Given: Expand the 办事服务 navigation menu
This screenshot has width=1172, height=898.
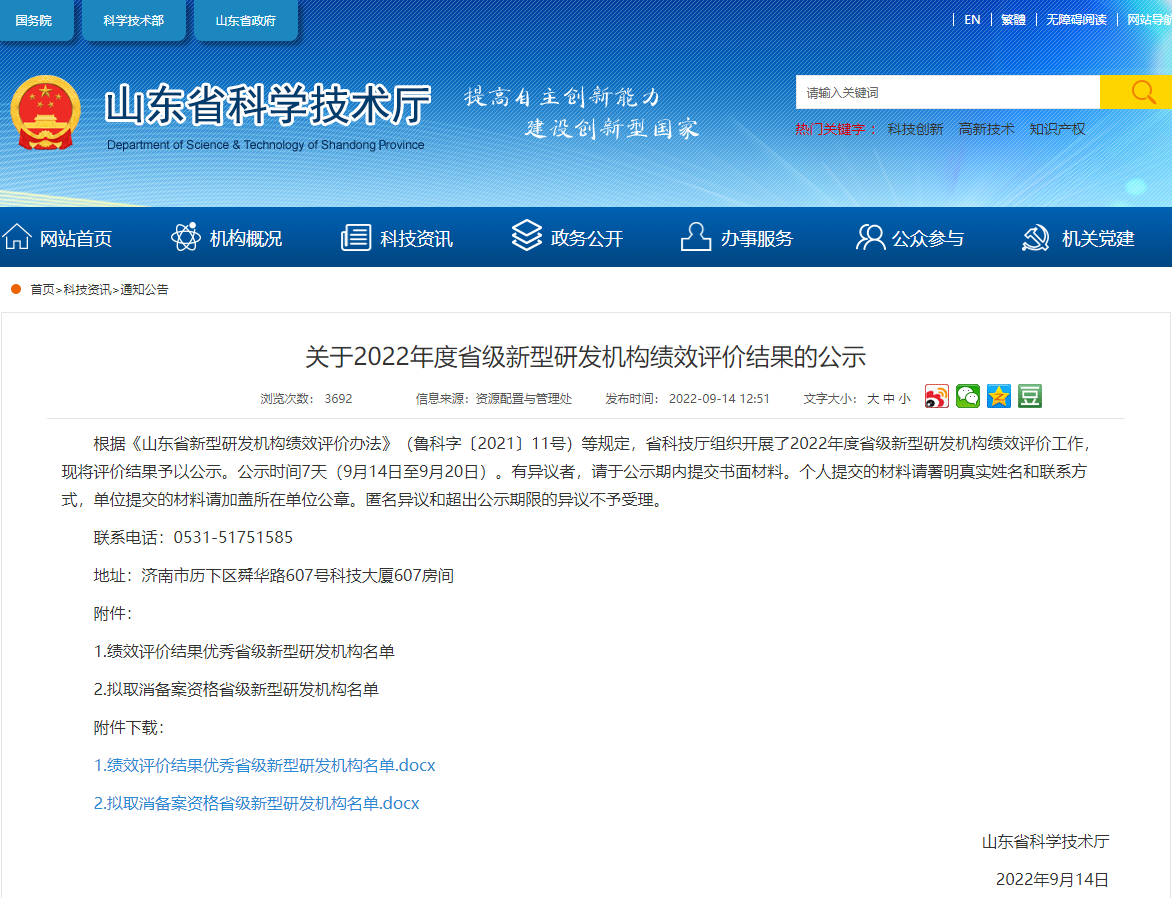Looking at the screenshot, I should 737,238.
